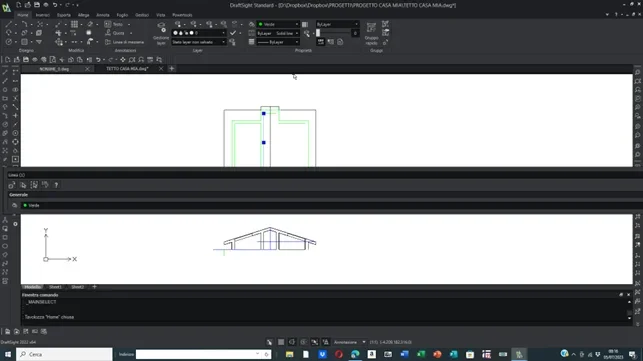Screen dimensions: 643x361
Task: Toggle the grid display in status bar
Action: tap(281, 342)
